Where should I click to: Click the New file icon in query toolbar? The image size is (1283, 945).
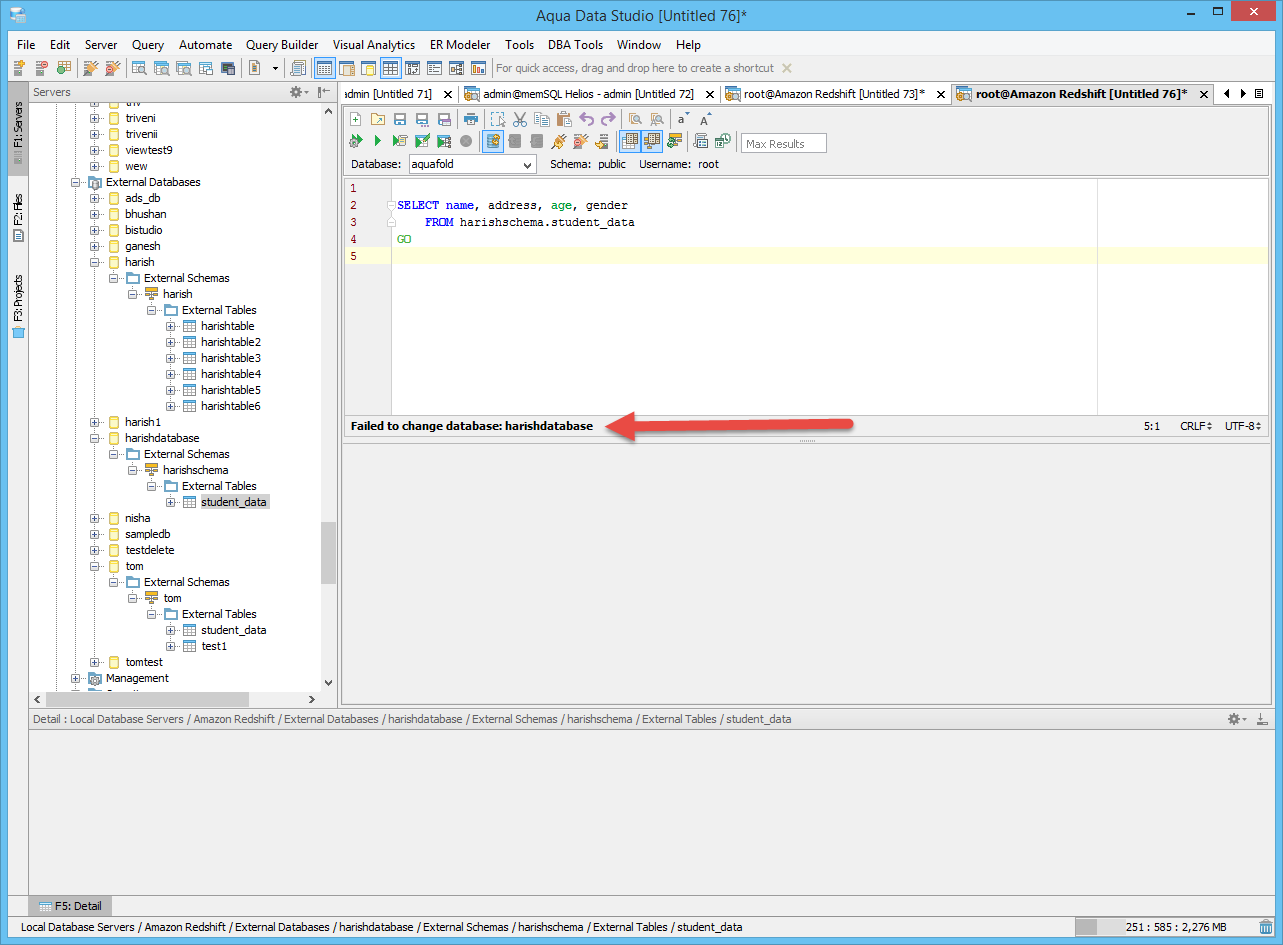(356, 119)
